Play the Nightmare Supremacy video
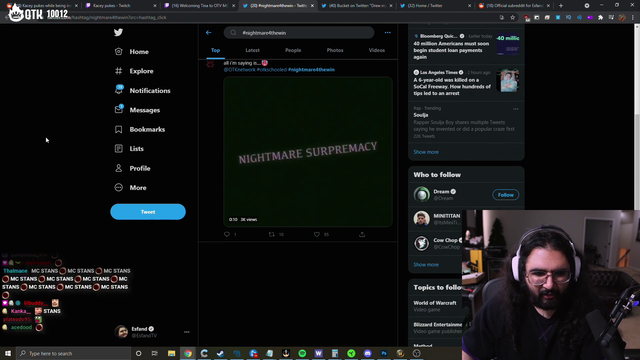Viewport: 640px width, 360px height. pos(308,151)
